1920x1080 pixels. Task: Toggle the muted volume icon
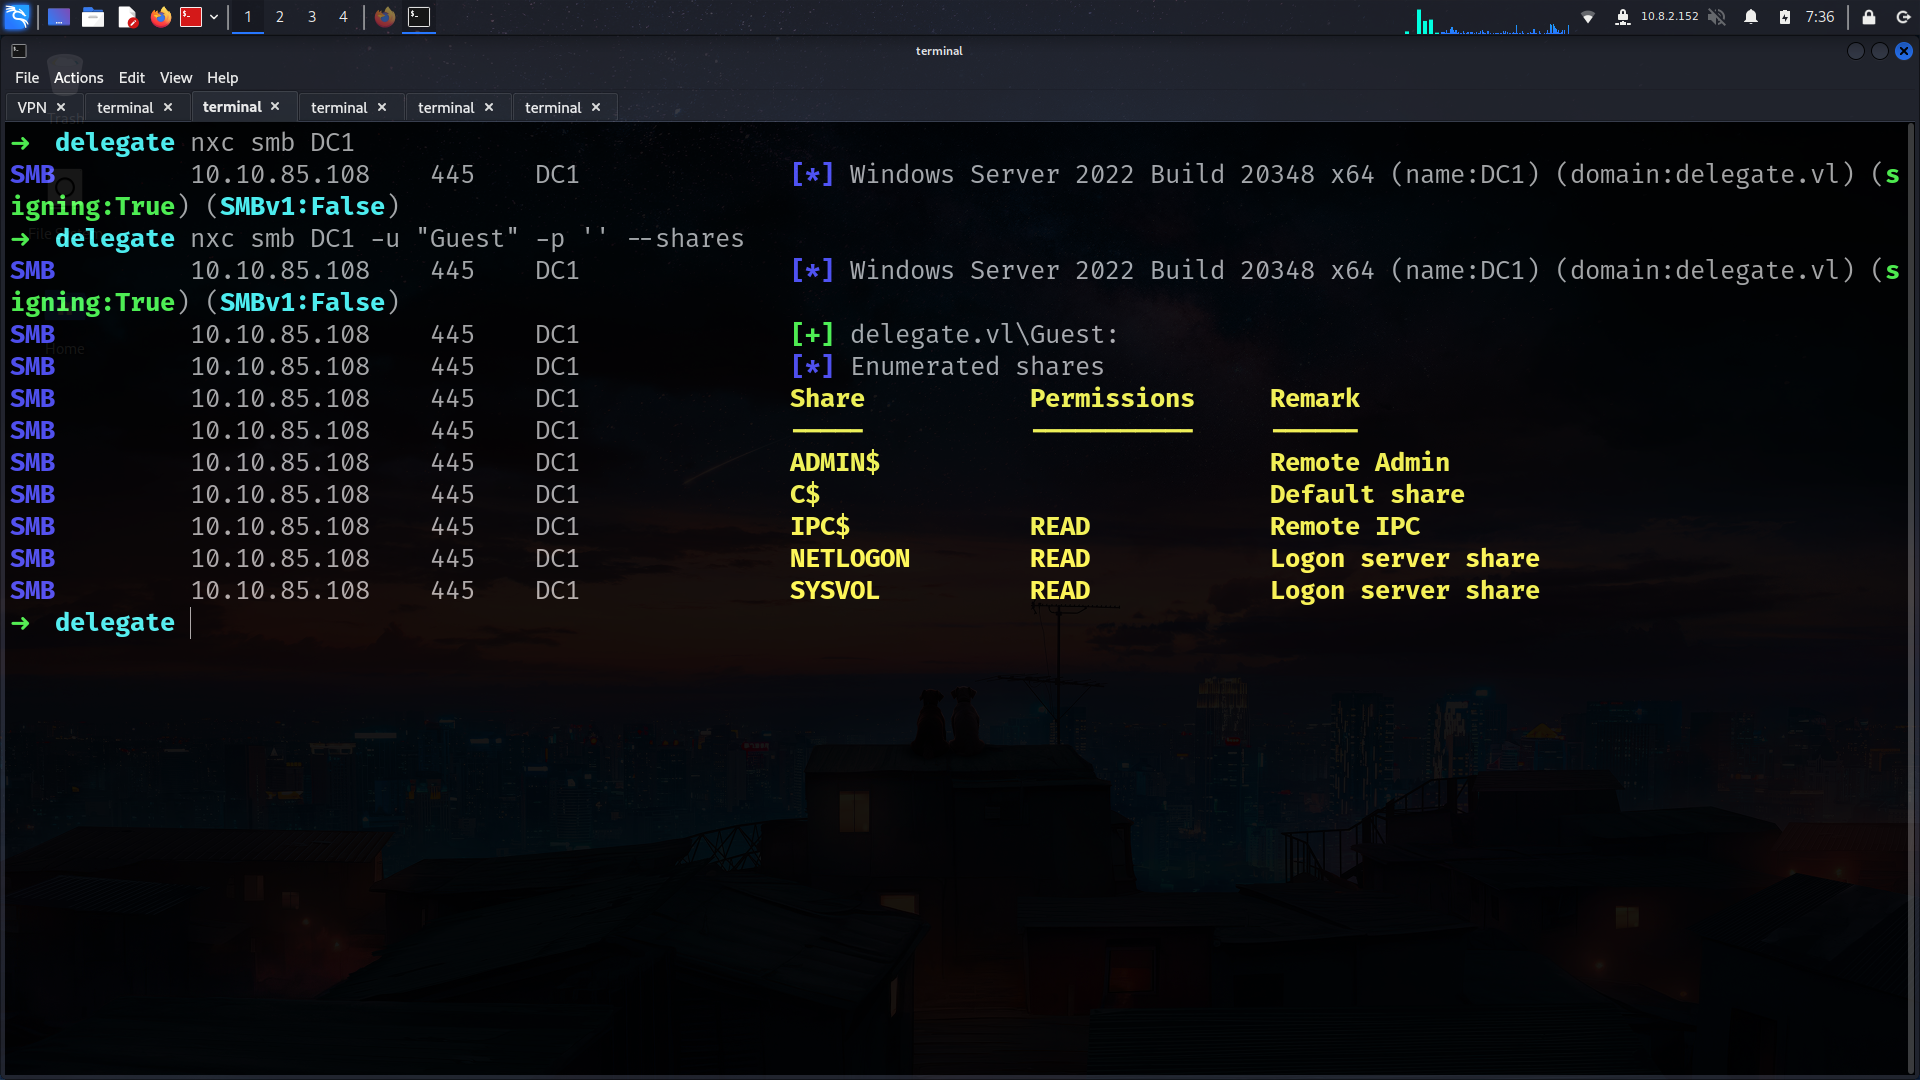coord(1717,17)
